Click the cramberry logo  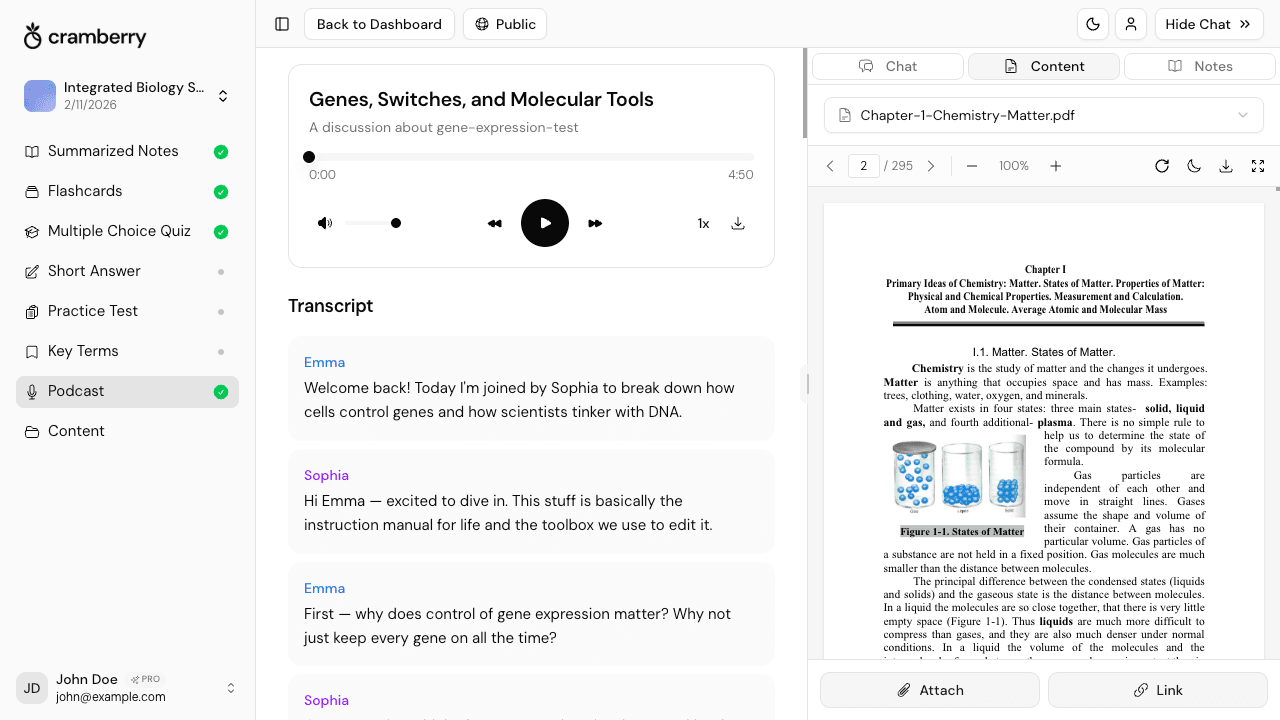pyautogui.click(x=84, y=36)
